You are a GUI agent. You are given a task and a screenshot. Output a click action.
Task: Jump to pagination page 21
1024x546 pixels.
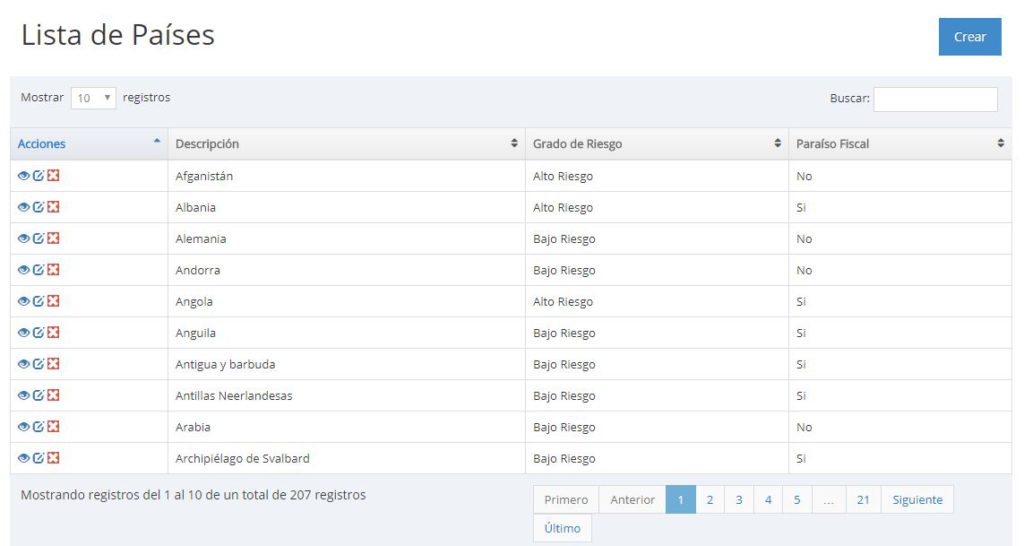[863, 500]
